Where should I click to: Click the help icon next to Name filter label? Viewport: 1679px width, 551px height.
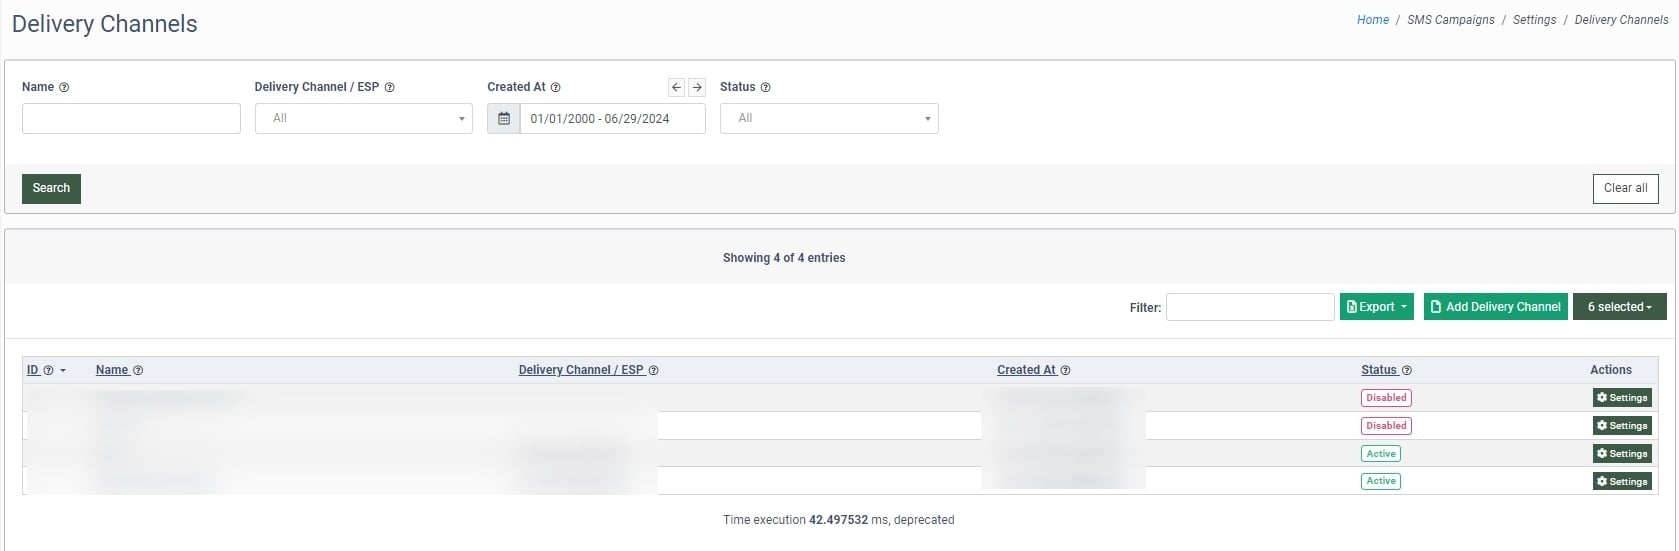pos(64,88)
